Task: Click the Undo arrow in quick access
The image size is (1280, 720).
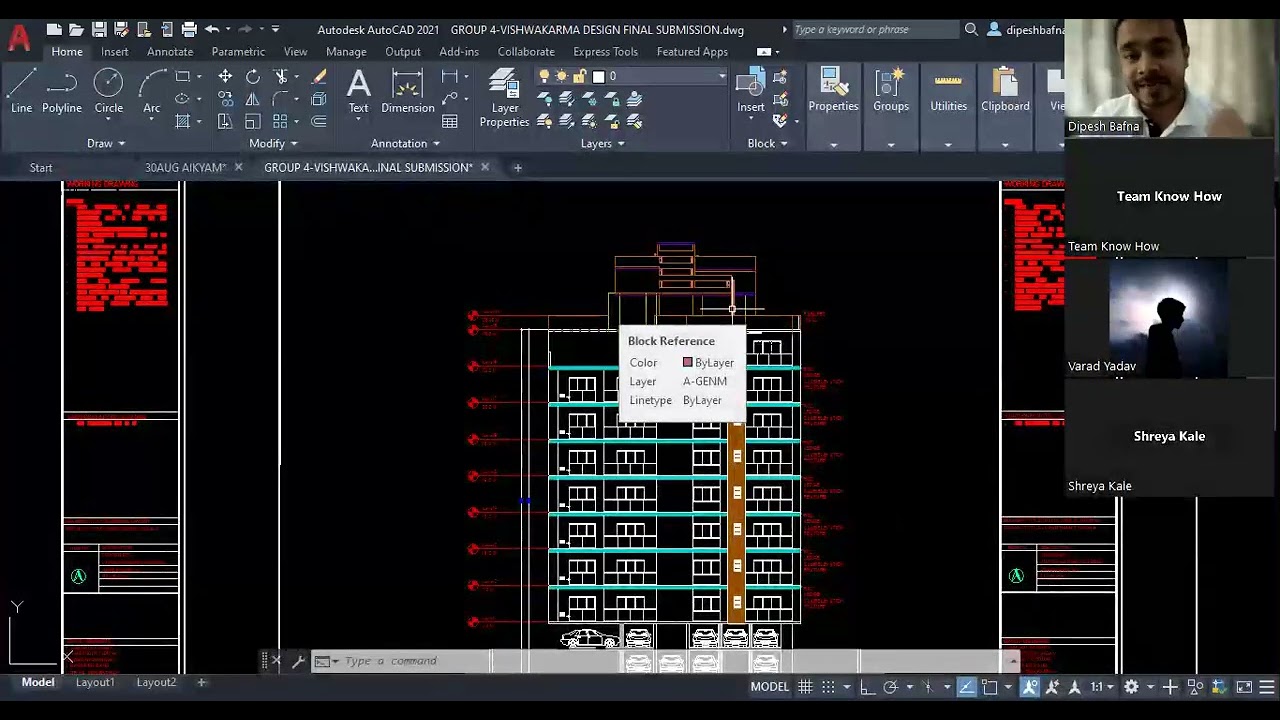Action: (x=212, y=29)
